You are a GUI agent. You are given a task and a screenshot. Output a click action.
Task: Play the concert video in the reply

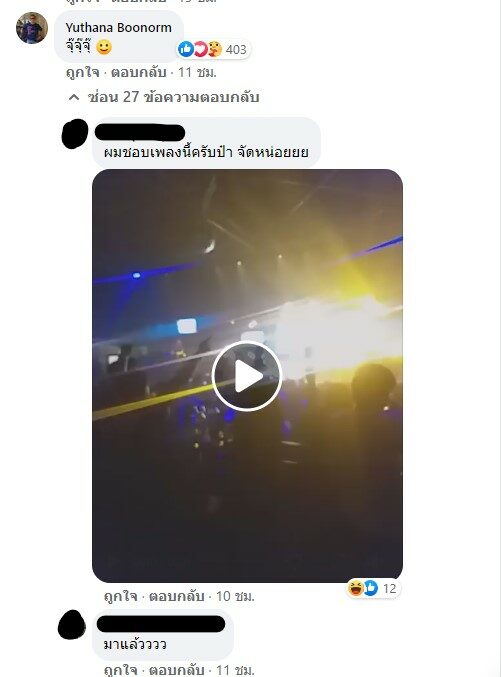tap(247, 376)
